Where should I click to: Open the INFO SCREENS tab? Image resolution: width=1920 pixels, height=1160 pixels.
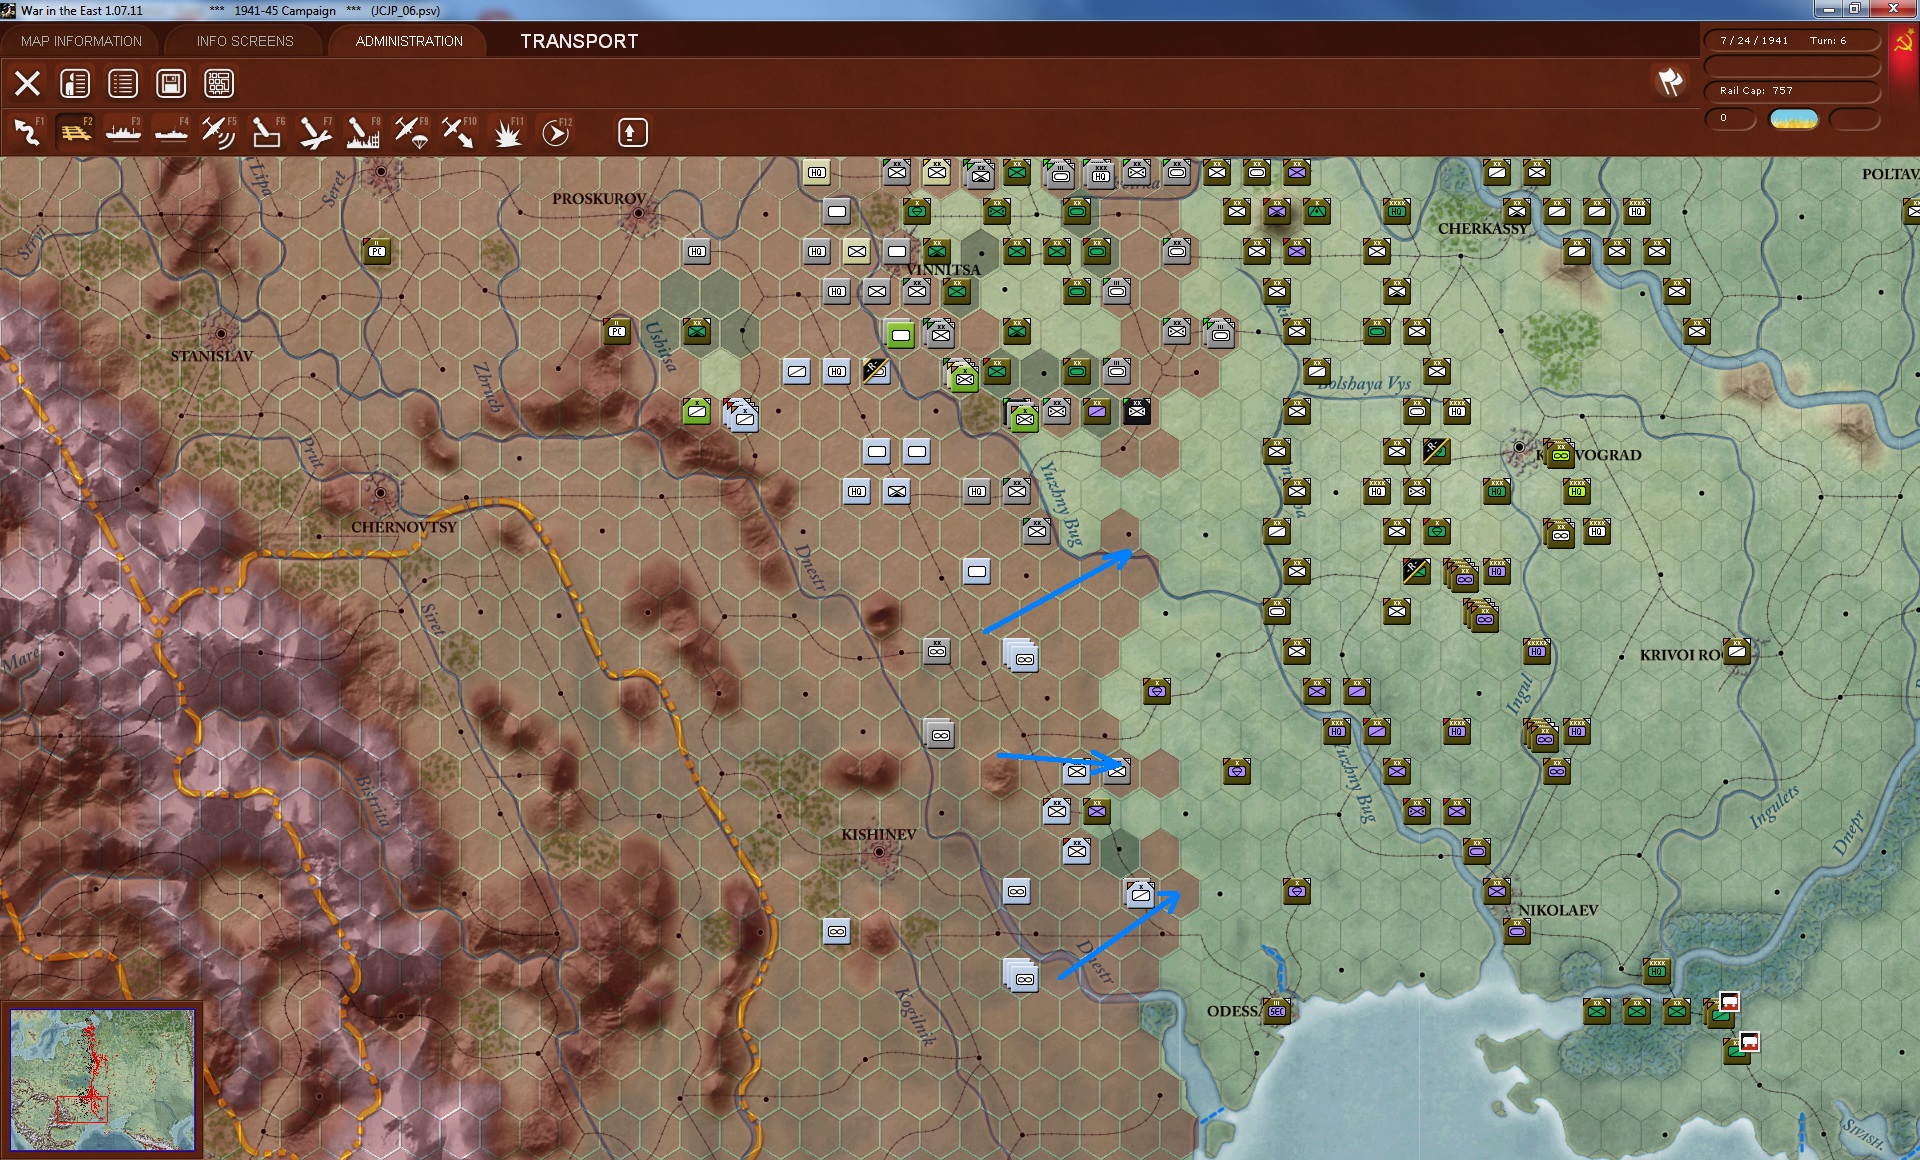point(245,41)
